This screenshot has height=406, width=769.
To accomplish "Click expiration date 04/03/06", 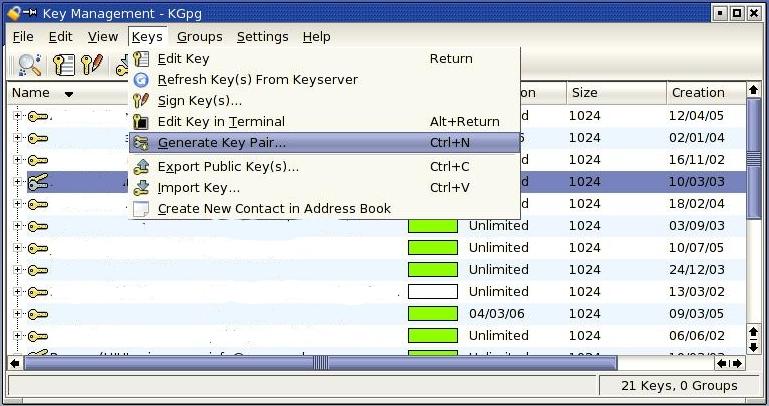I will click(496, 314).
